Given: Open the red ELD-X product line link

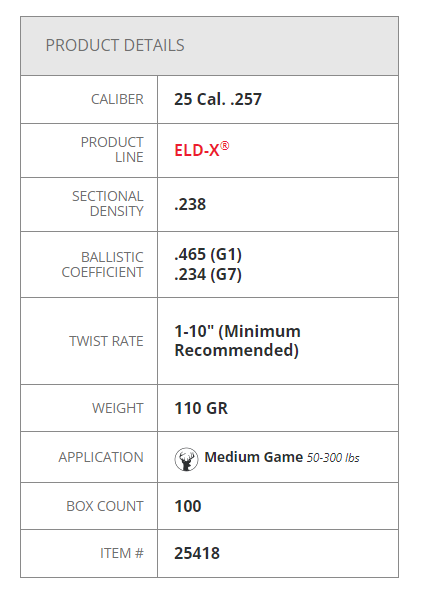Looking at the screenshot, I should click(x=202, y=149).
